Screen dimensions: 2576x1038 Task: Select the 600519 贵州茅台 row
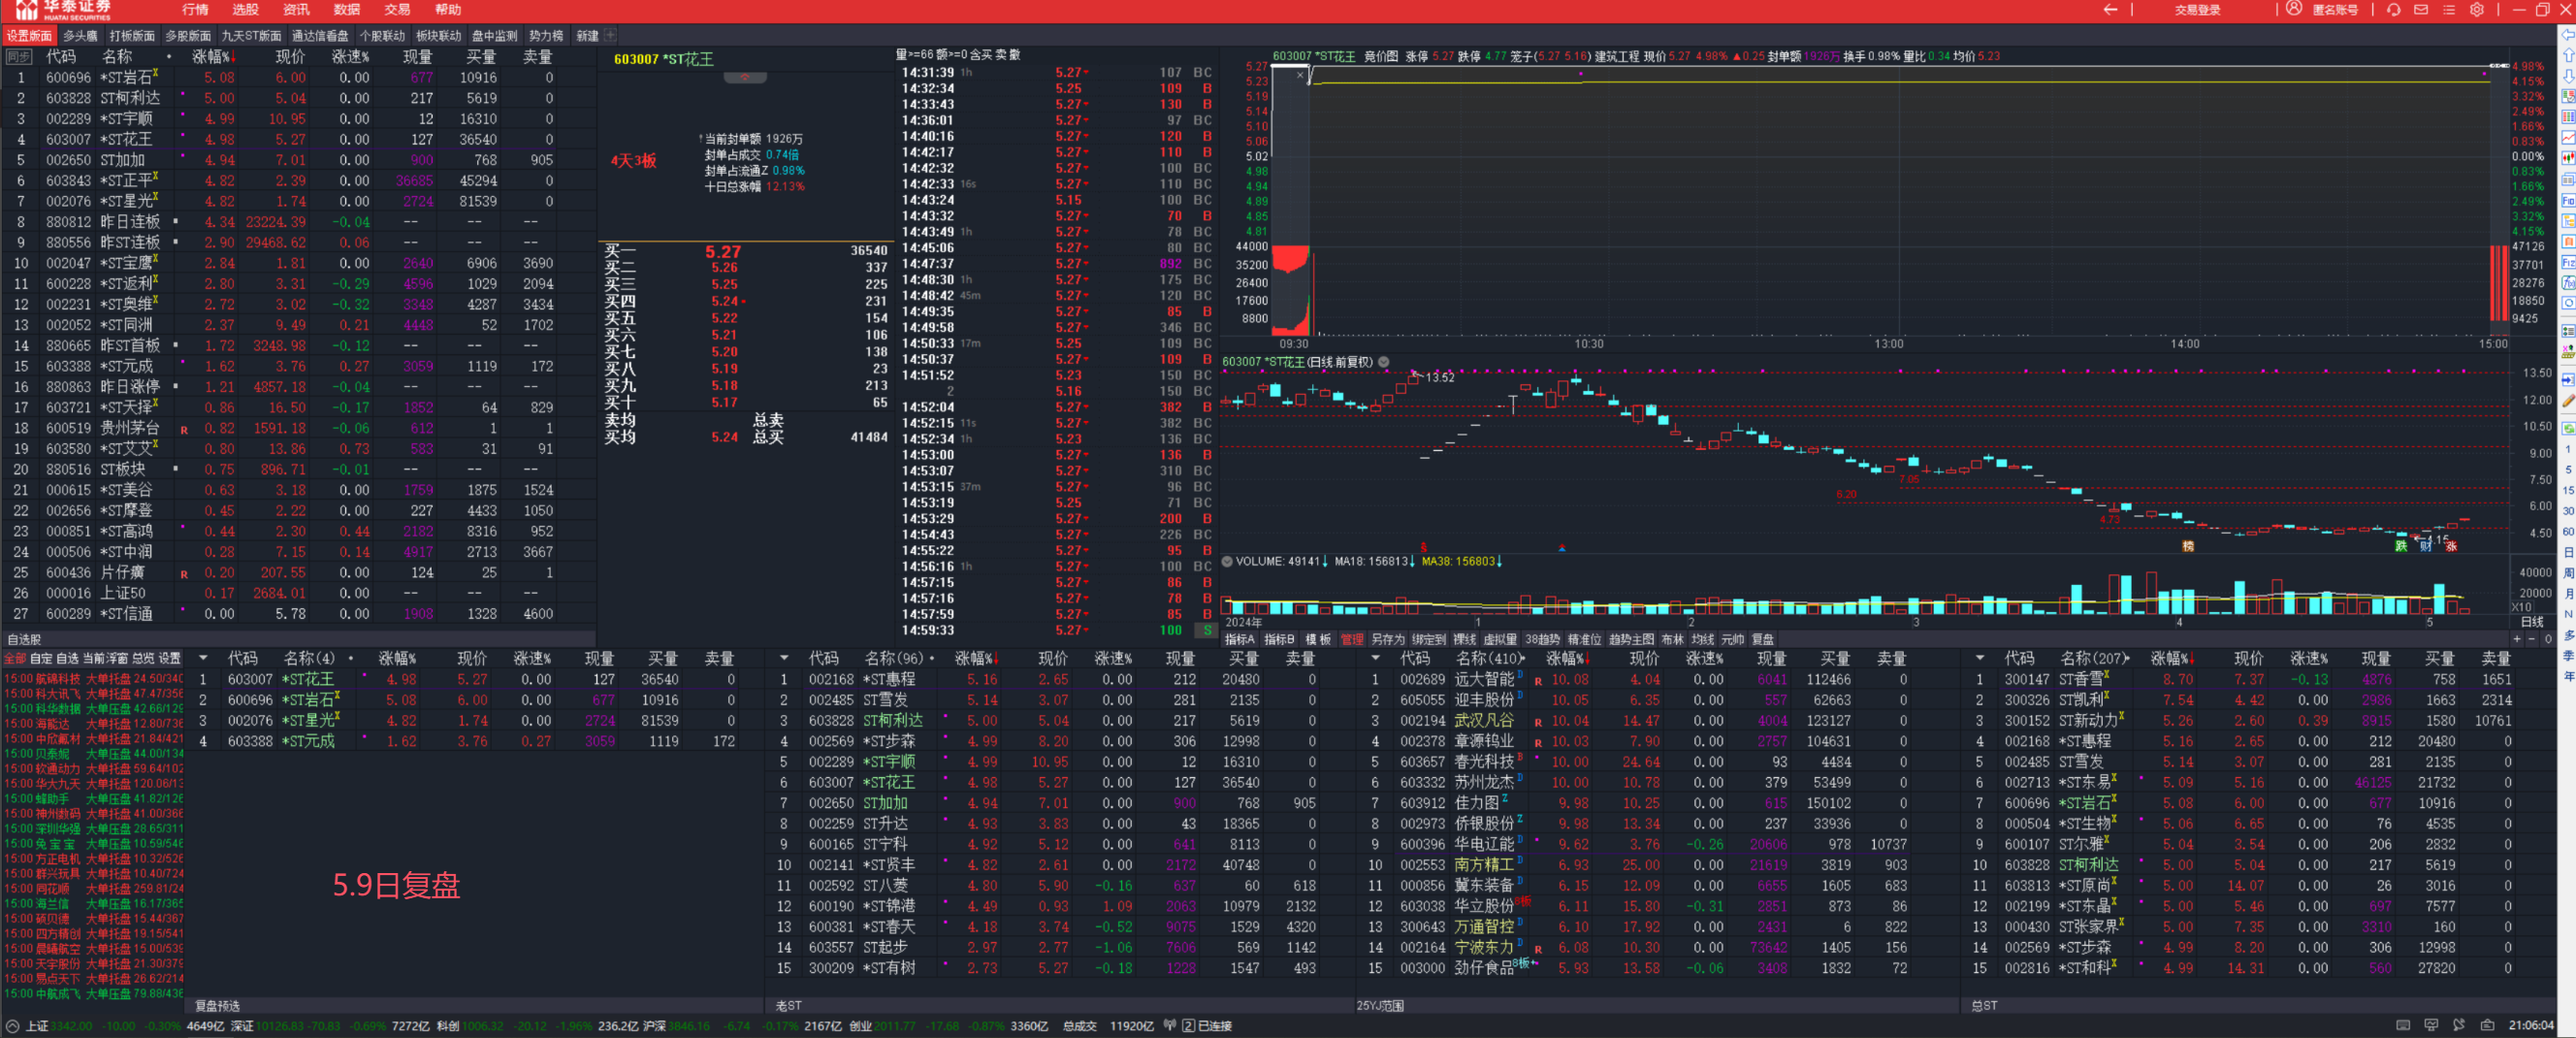pyautogui.click(x=298, y=428)
